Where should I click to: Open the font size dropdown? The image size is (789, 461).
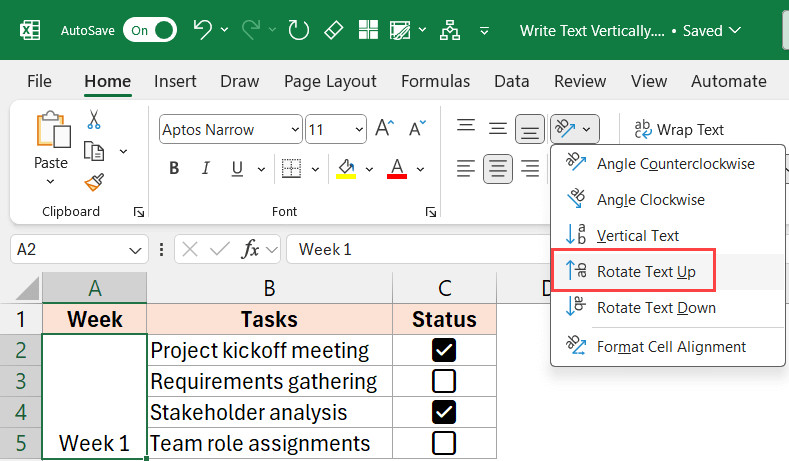click(358, 129)
